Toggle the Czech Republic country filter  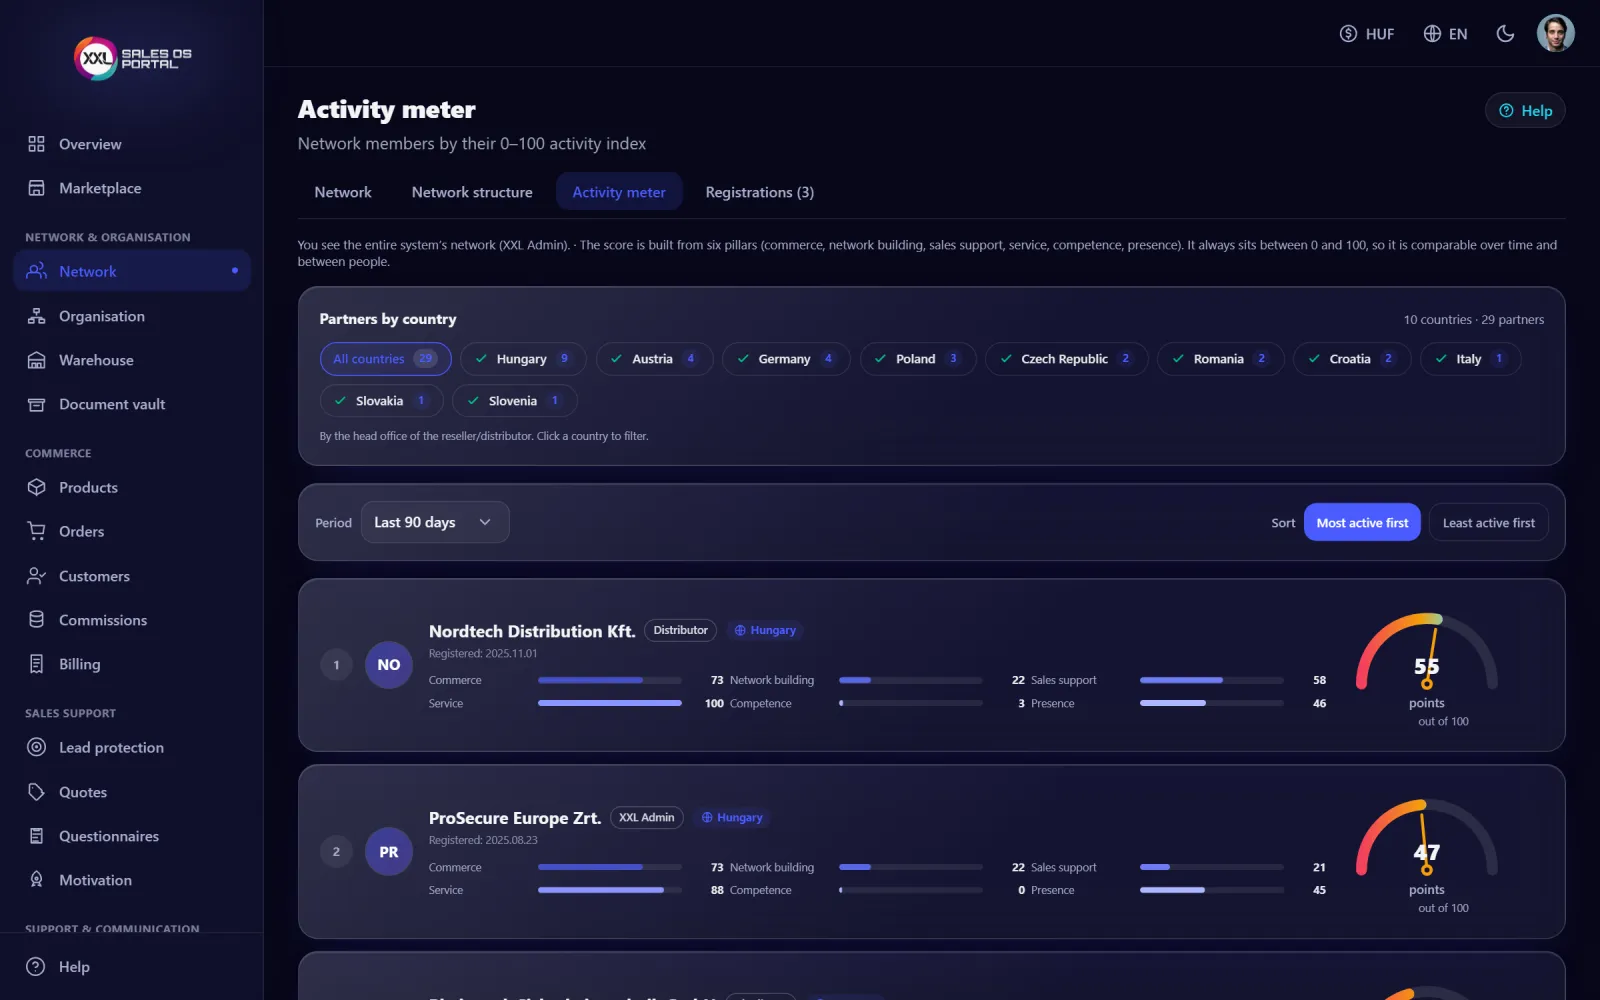pyautogui.click(x=1066, y=359)
